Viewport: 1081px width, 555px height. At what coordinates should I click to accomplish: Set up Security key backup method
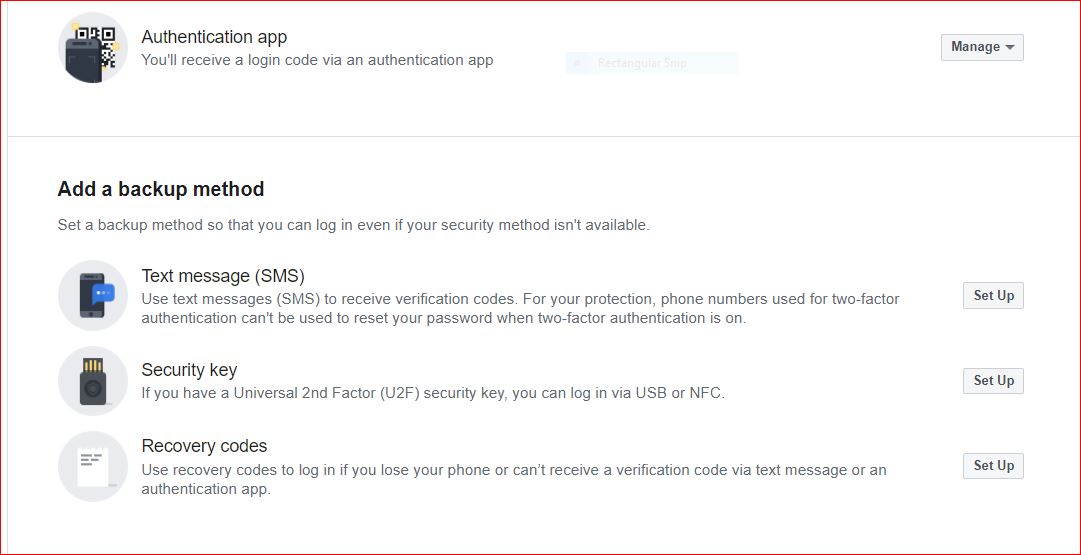coord(993,381)
